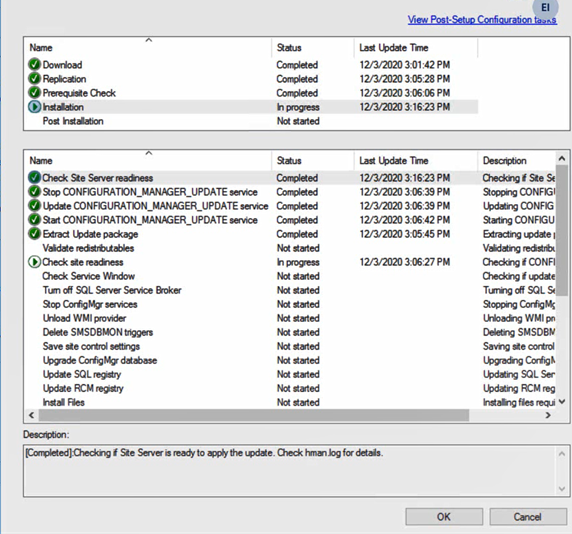Viewport: 572px width, 534px height.
Task: Sort lower list by Last Update Time header
Action: 416,161
